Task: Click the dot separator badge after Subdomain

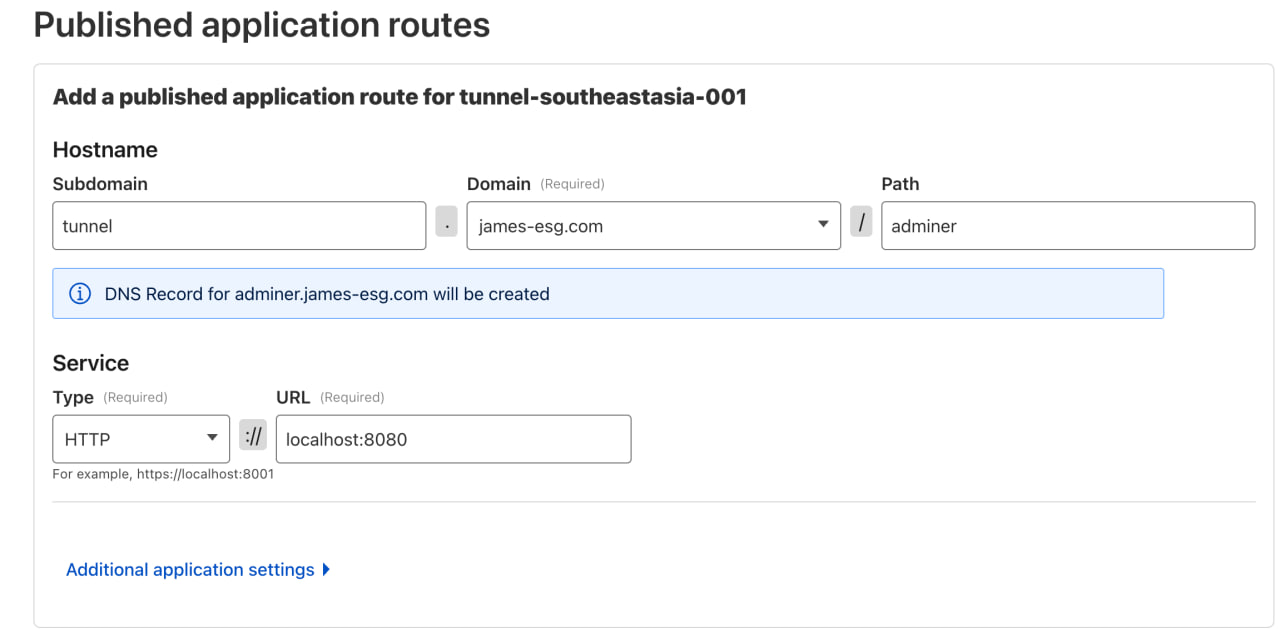Action: pos(446,225)
